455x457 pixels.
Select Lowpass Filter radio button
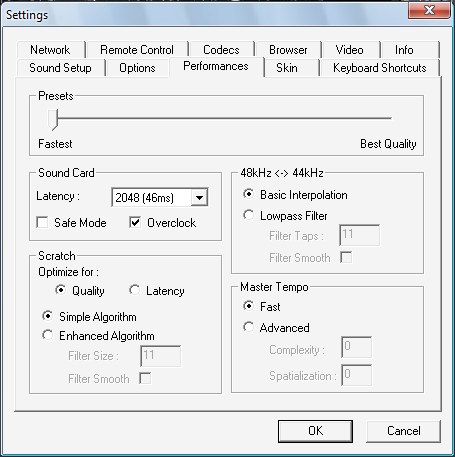pyautogui.click(x=248, y=215)
